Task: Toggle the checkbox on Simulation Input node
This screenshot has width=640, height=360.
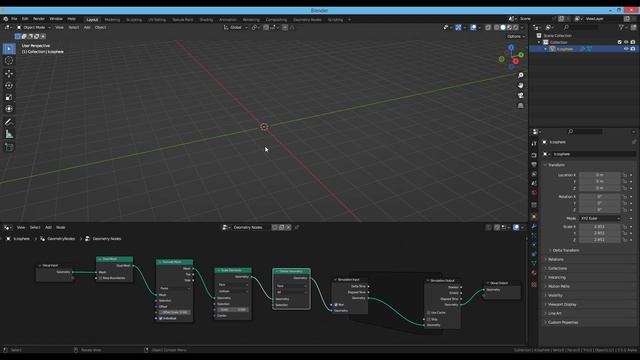Action: [336, 304]
